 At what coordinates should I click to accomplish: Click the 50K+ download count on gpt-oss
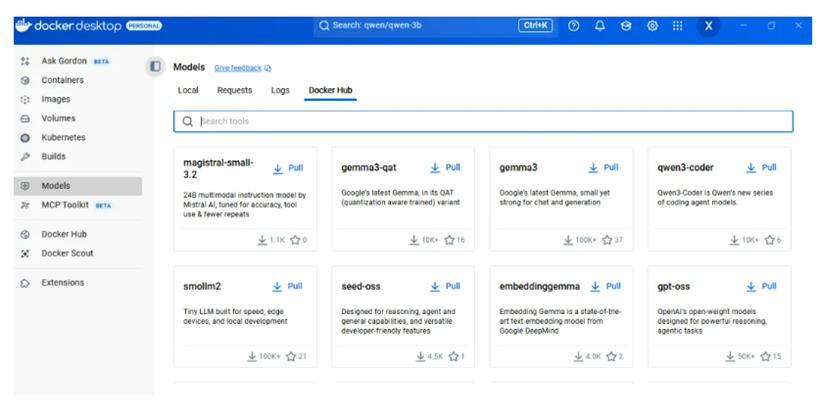(x=740, y=357)
